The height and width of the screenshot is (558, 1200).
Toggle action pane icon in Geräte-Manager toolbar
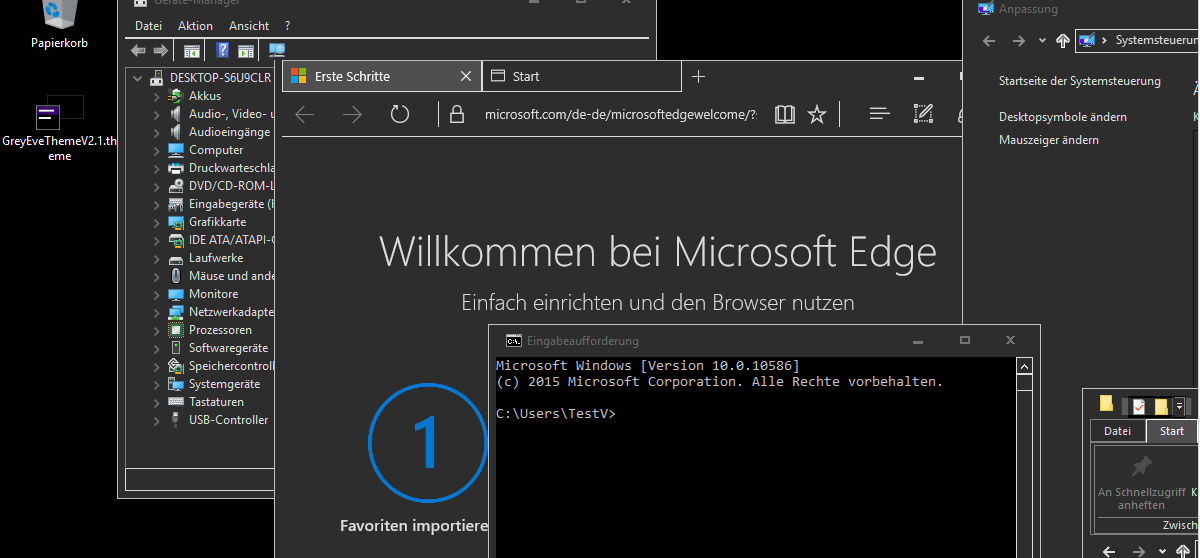(x=246, y=50)
